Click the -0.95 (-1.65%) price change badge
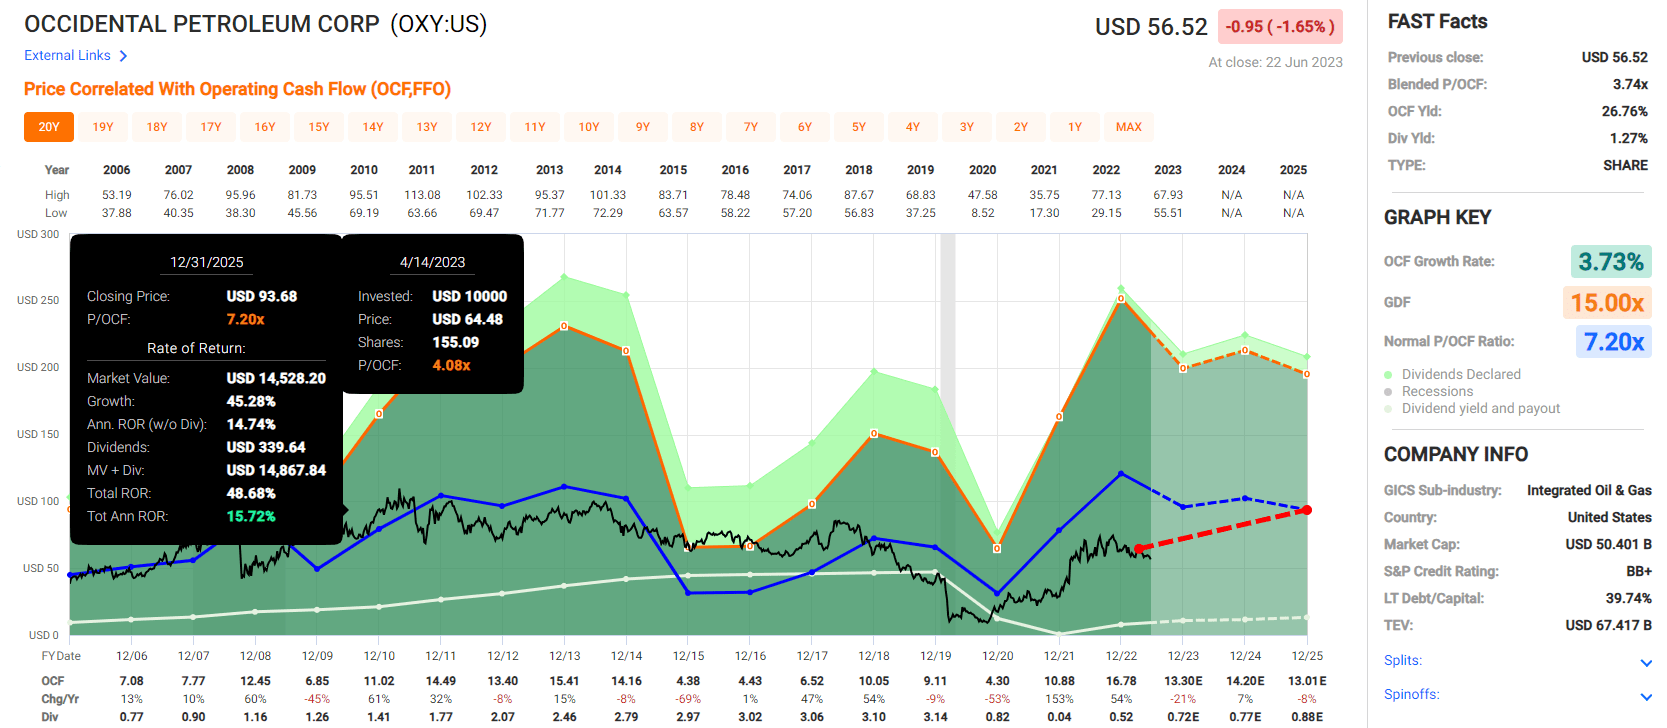Viewport: 1667px width, 728px height. [x=1280, y=27]
